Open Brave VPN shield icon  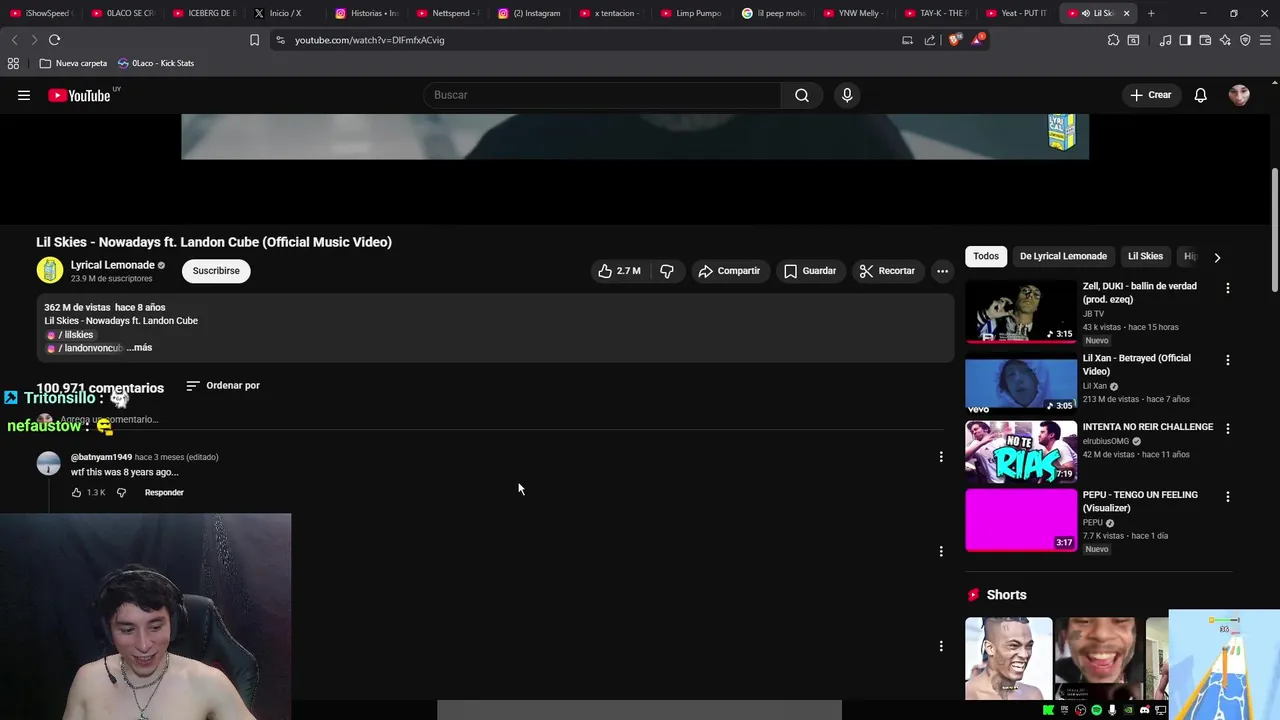1245,40
